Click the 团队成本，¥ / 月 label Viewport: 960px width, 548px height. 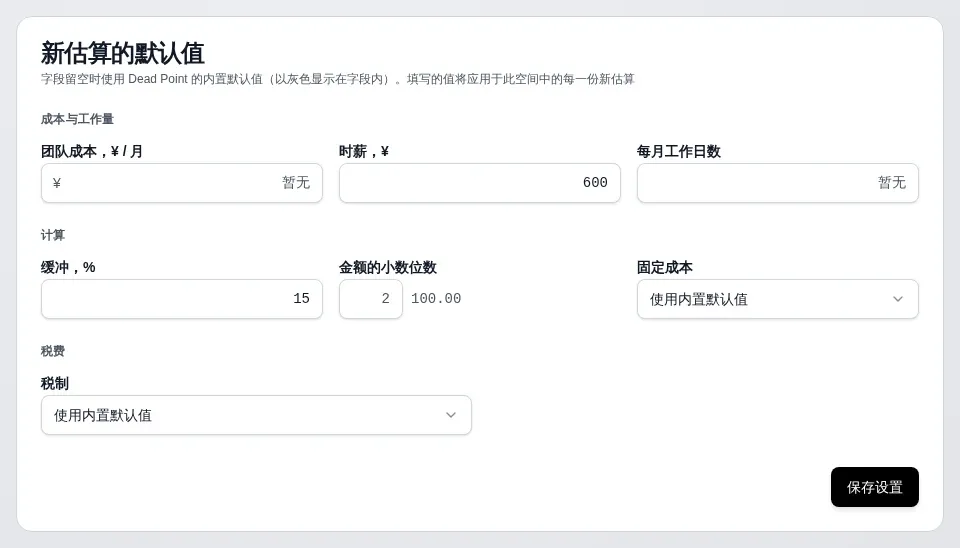[x=92, y=151]
